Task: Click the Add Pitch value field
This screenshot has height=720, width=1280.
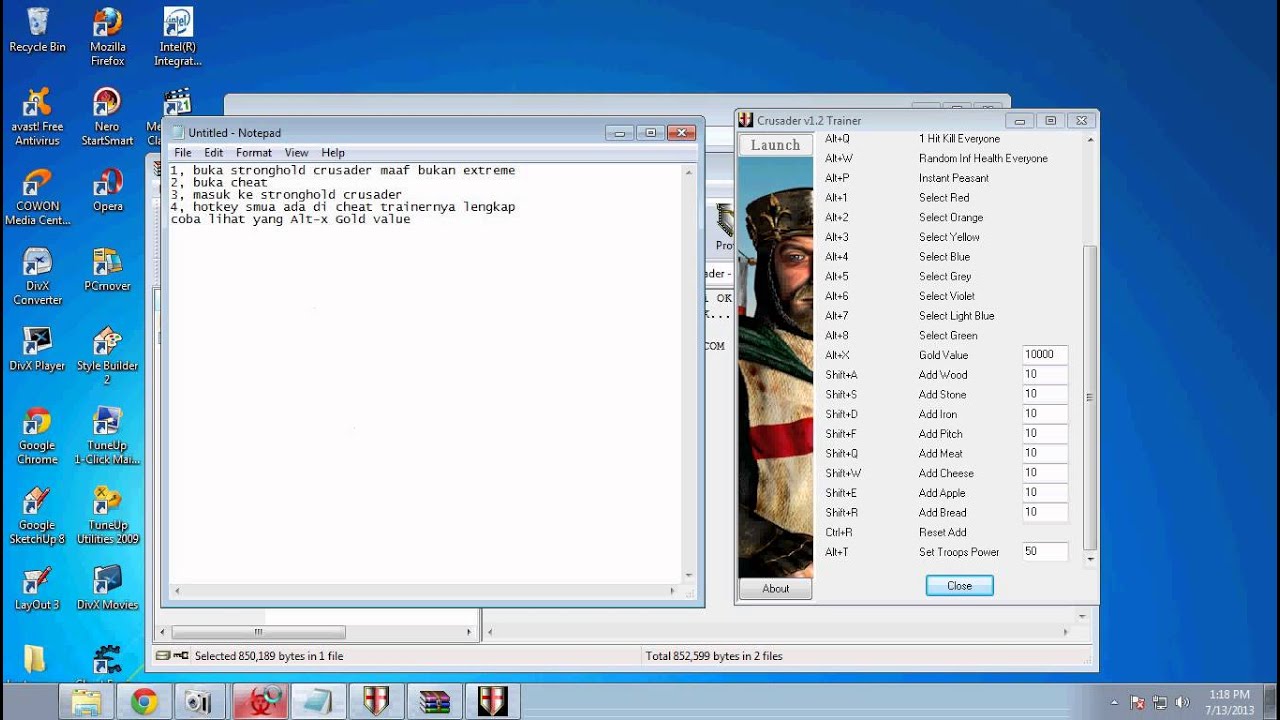Action: pyautogui.click(x=1045, y=433)
